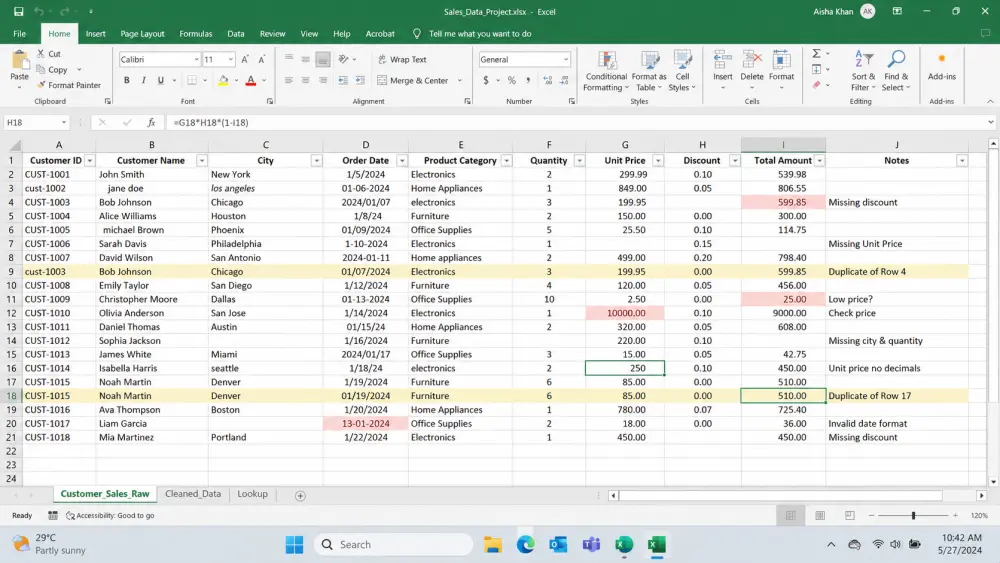Toggle Italic formatting
Image resolution: width=1000 pixels, height=563 pixels.
(x=143, y=80)
